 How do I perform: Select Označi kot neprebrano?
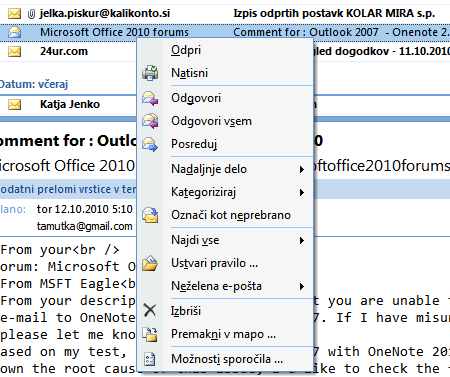pos(225,215)
